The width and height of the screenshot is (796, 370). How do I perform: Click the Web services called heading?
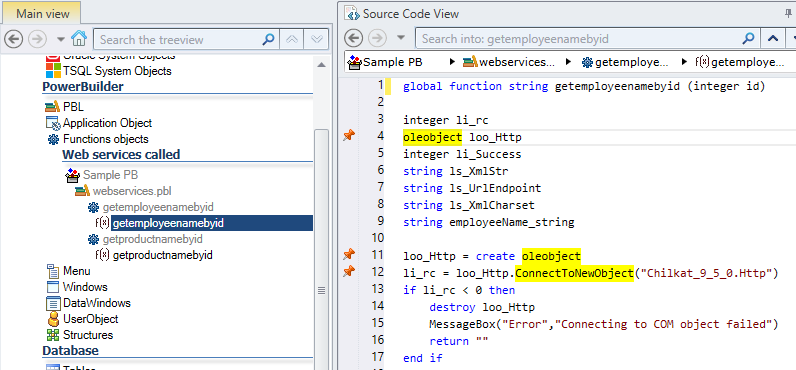[121, 154]
